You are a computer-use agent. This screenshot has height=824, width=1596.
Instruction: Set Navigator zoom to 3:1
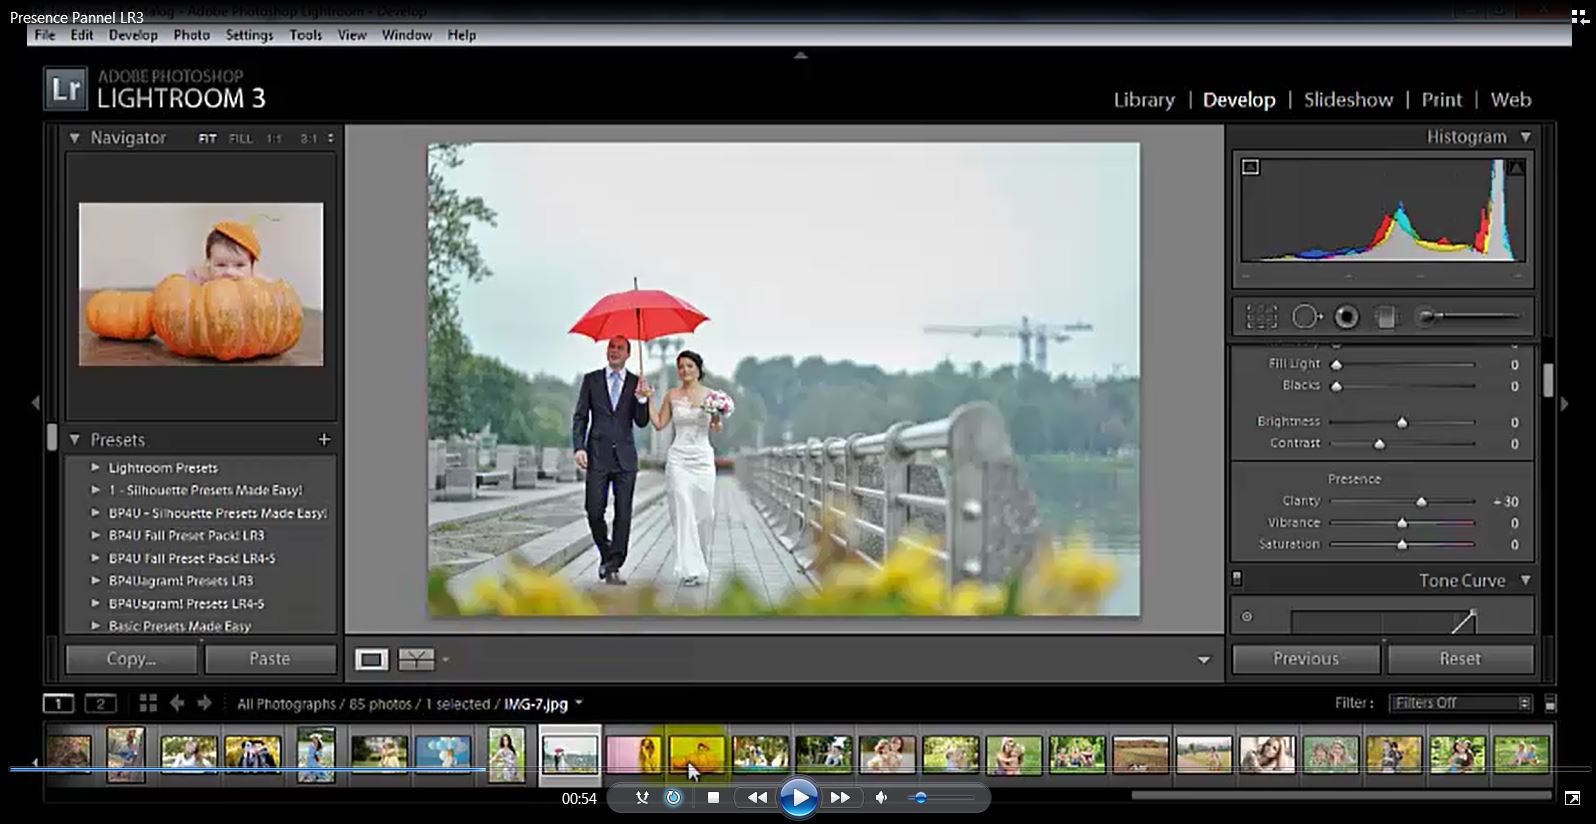pyautogui.click(x=309, y=139)
